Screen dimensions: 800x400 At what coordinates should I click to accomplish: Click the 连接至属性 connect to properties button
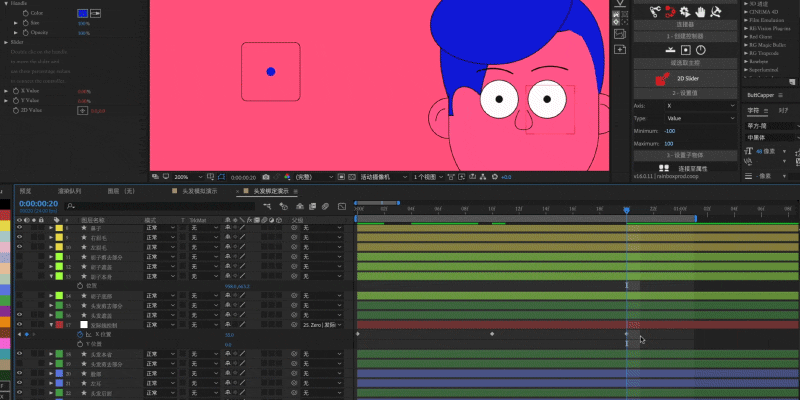pos(685,168)
